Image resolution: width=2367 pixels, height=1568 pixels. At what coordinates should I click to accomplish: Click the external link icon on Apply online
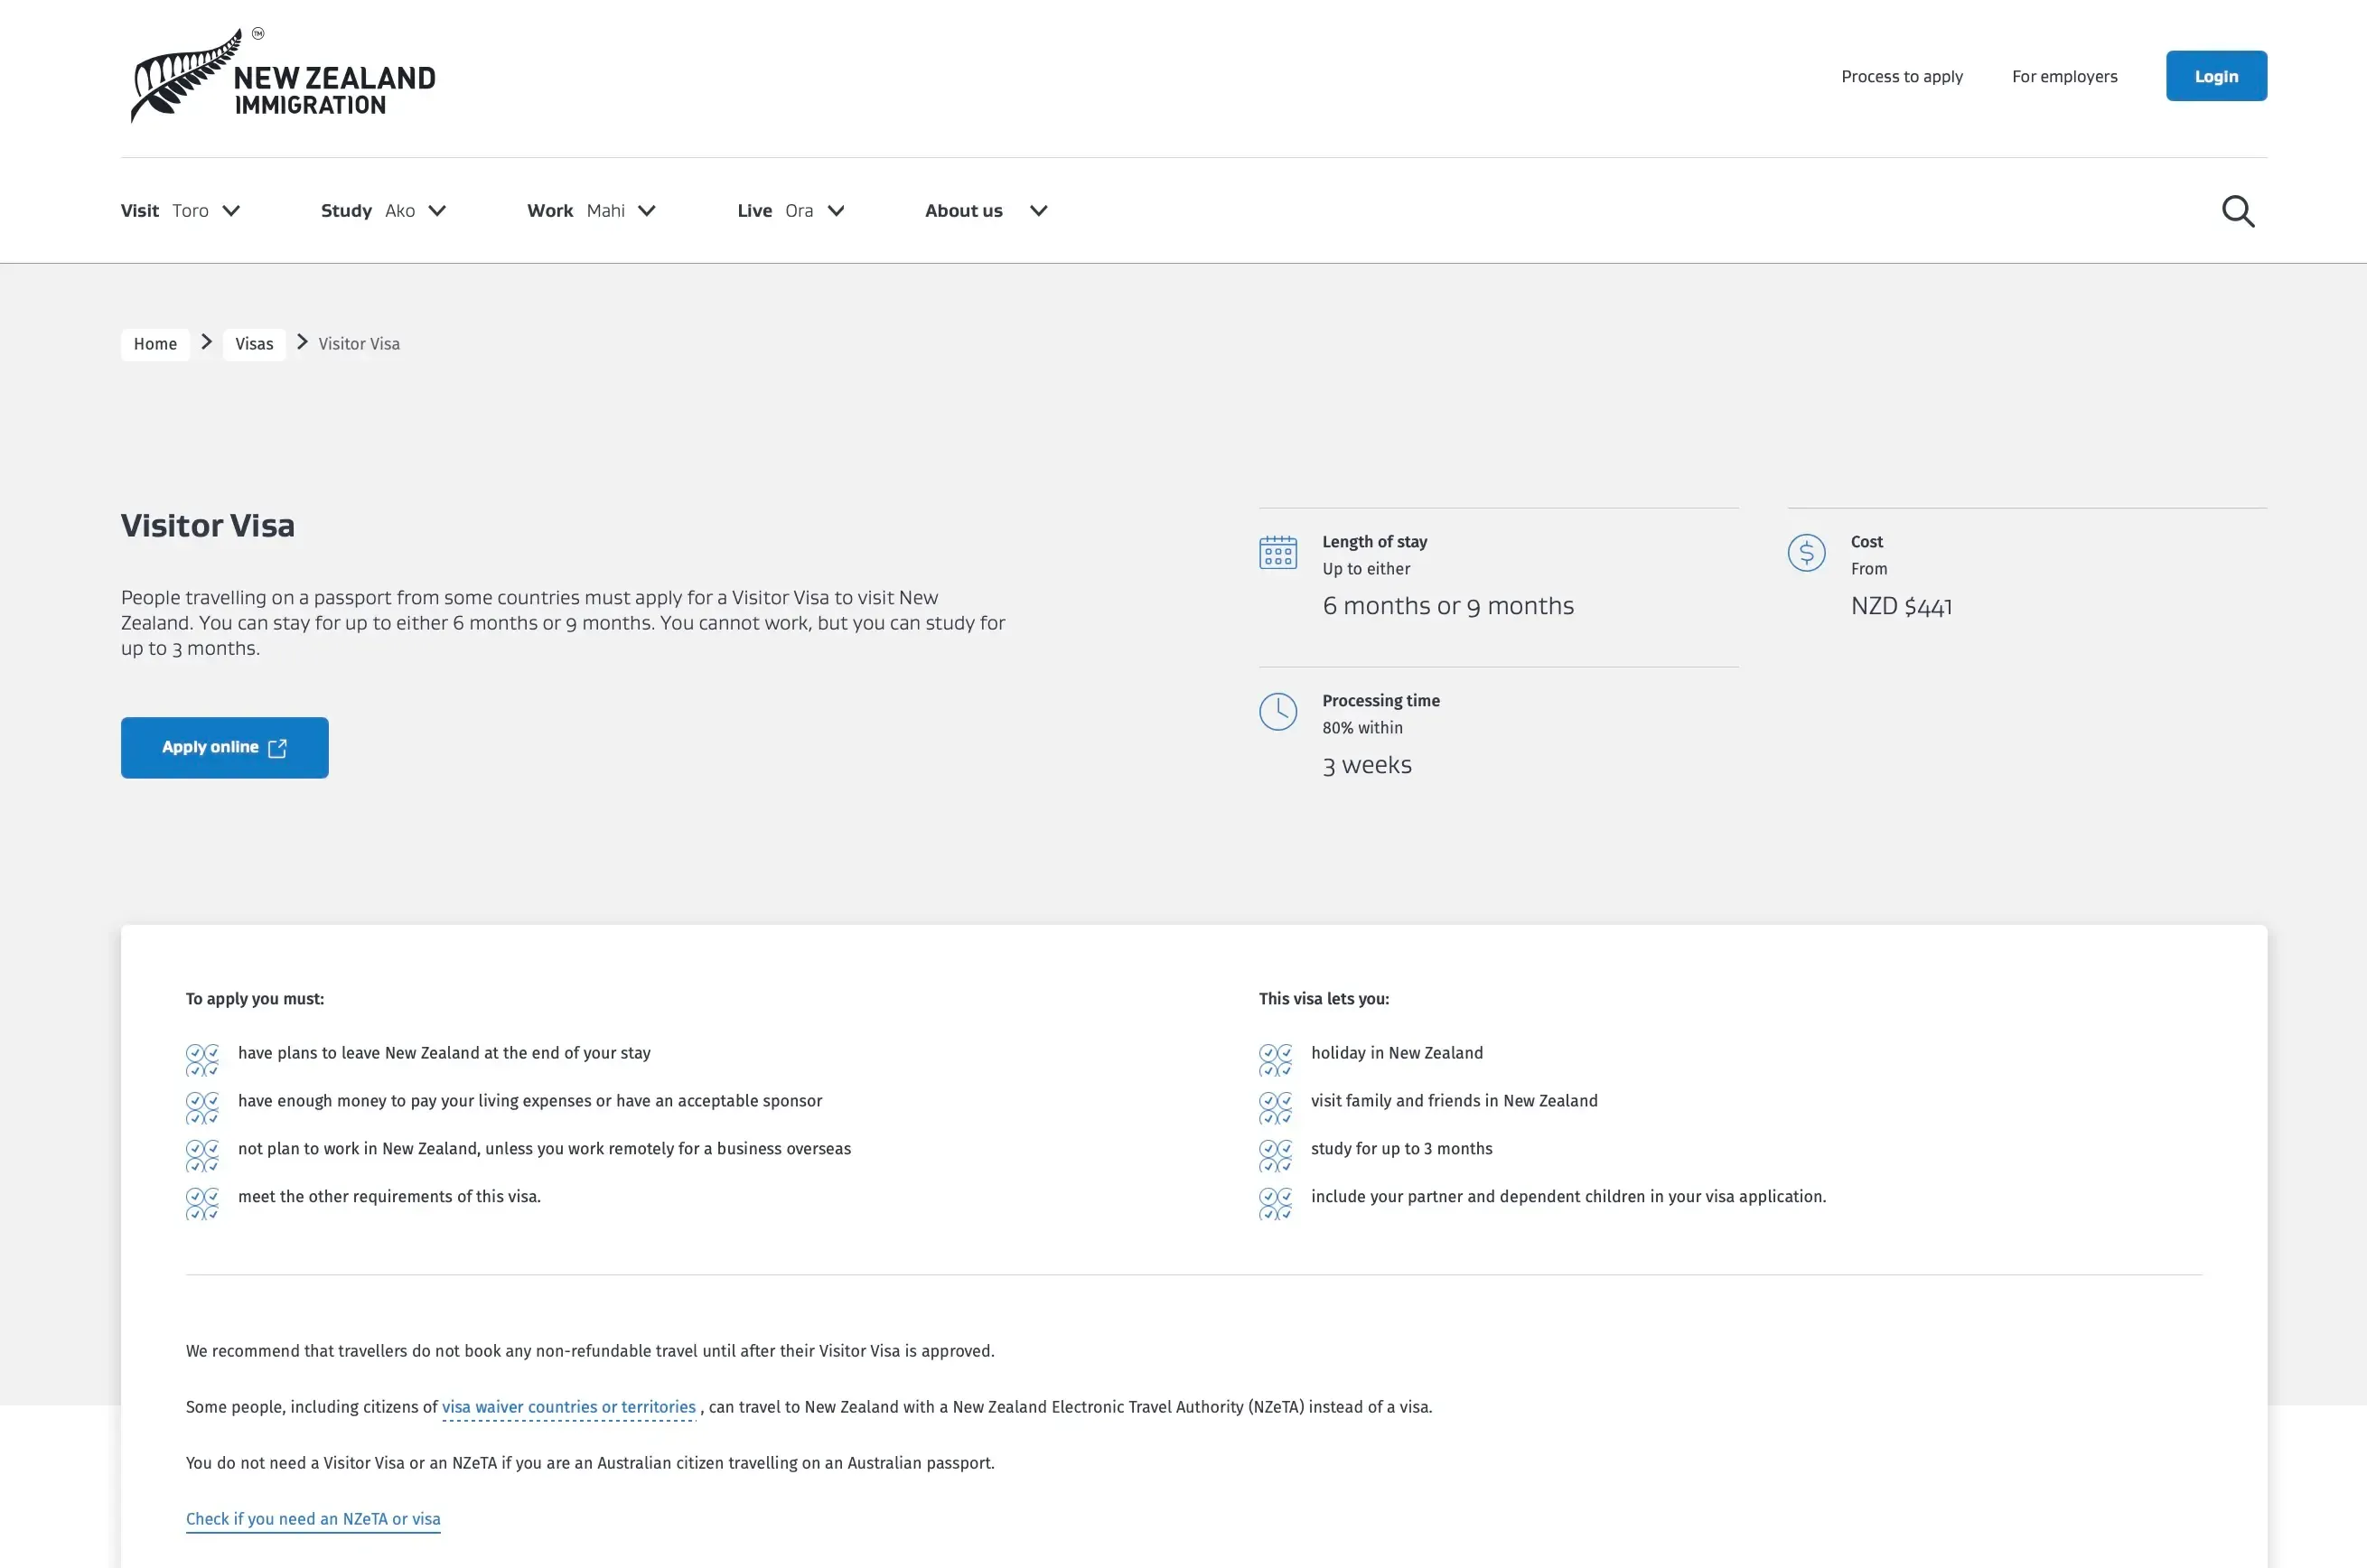click(277, 747)
